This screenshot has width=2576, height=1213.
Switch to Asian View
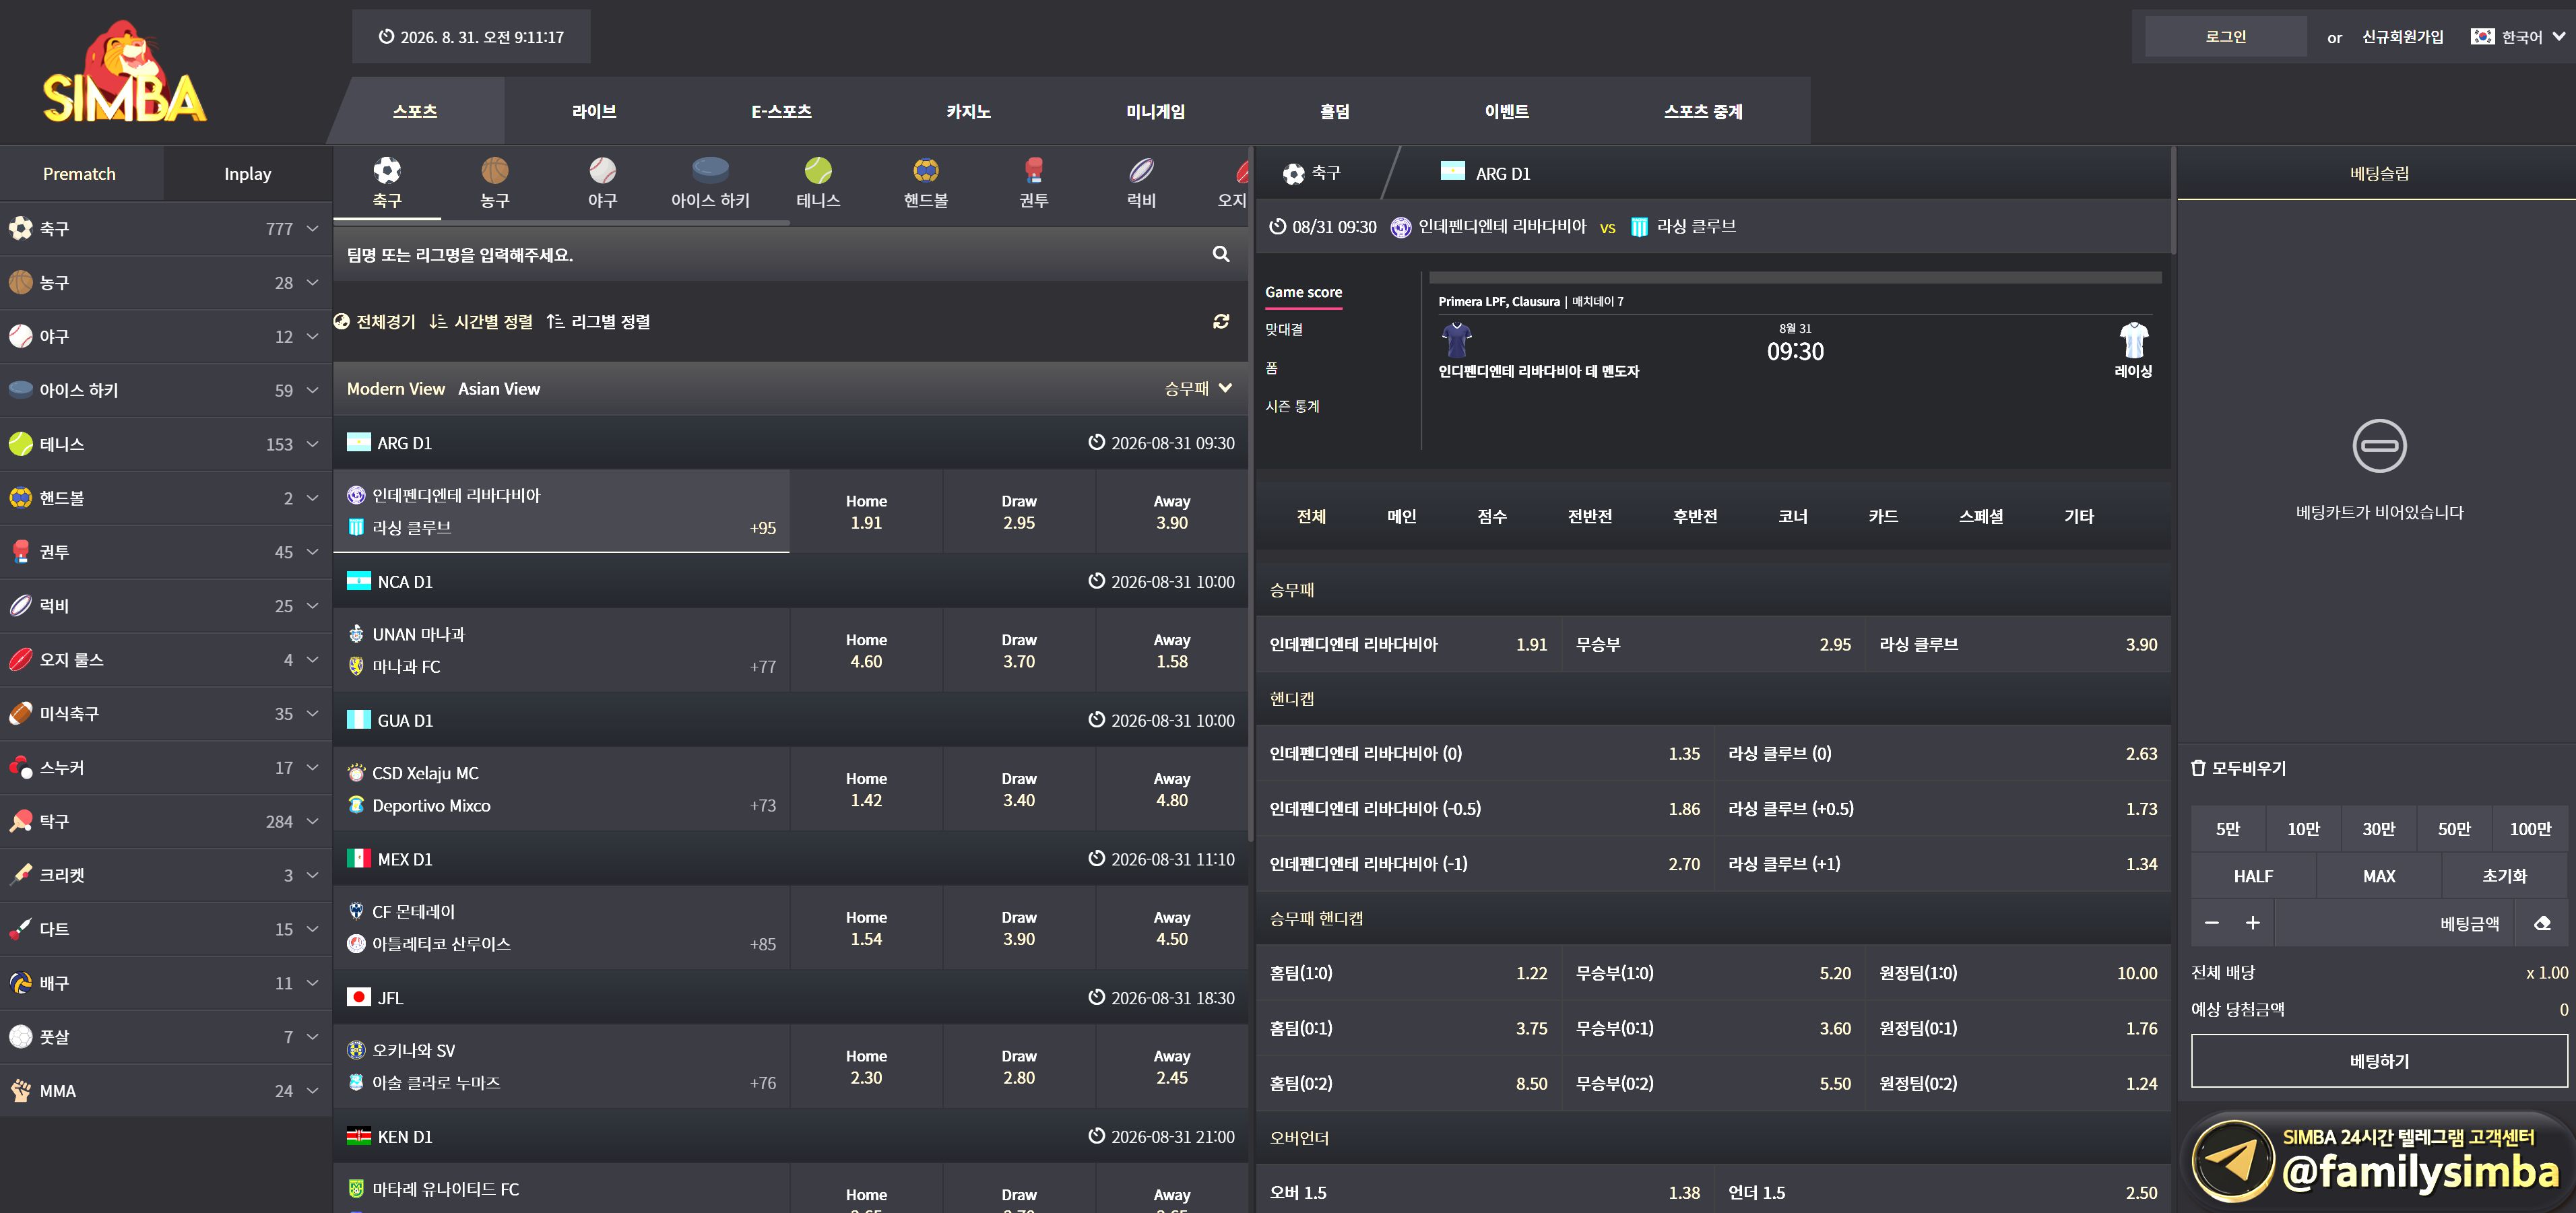498,389
